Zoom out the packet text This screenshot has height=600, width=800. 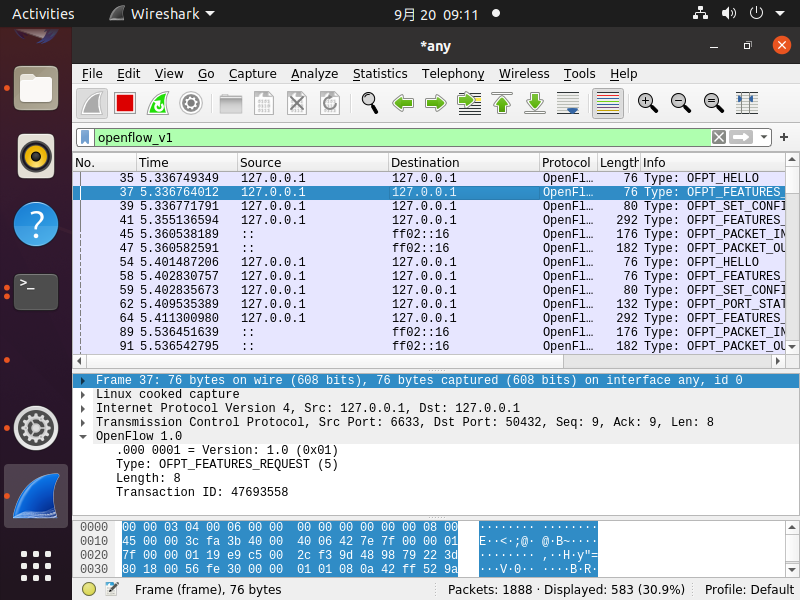[681, 104]
